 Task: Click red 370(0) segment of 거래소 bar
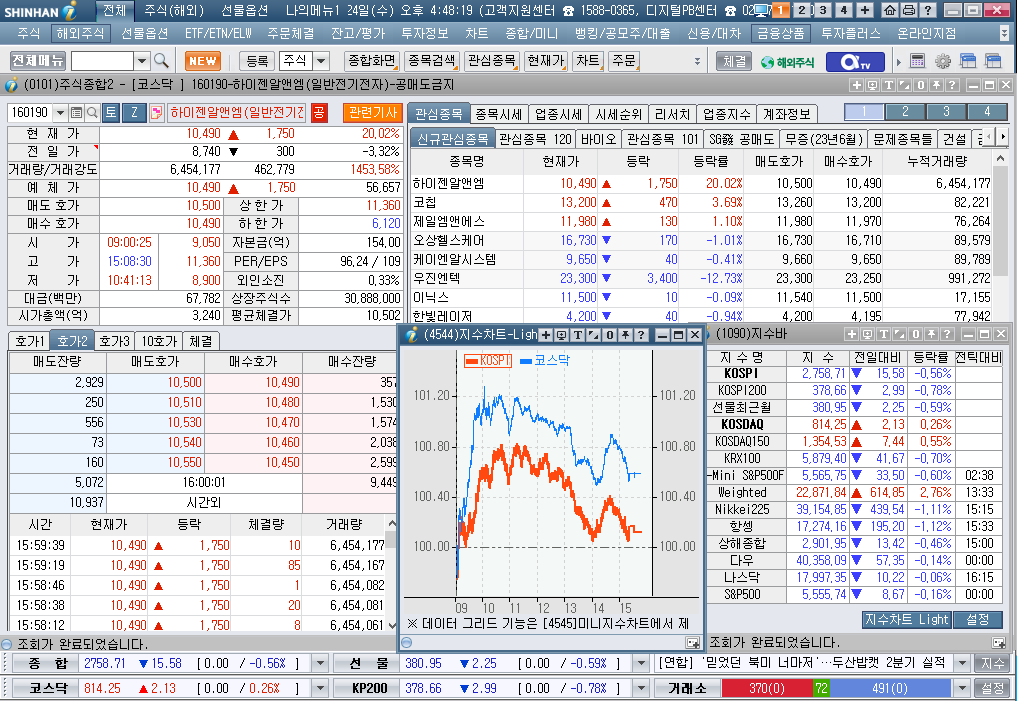coord(767,688)
